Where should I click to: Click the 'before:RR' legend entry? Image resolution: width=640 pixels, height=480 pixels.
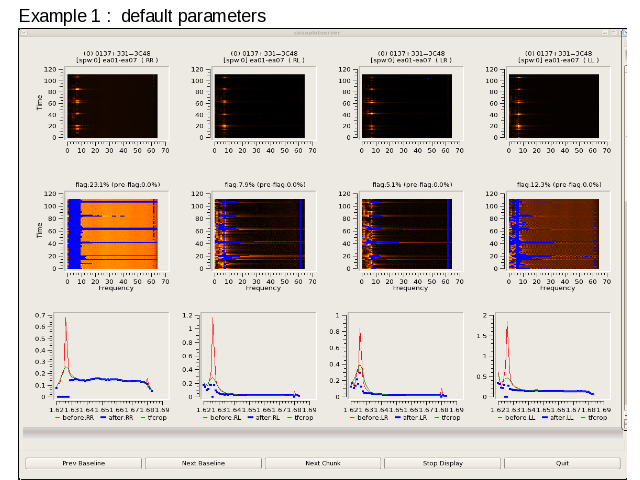(x=74, y=418)
